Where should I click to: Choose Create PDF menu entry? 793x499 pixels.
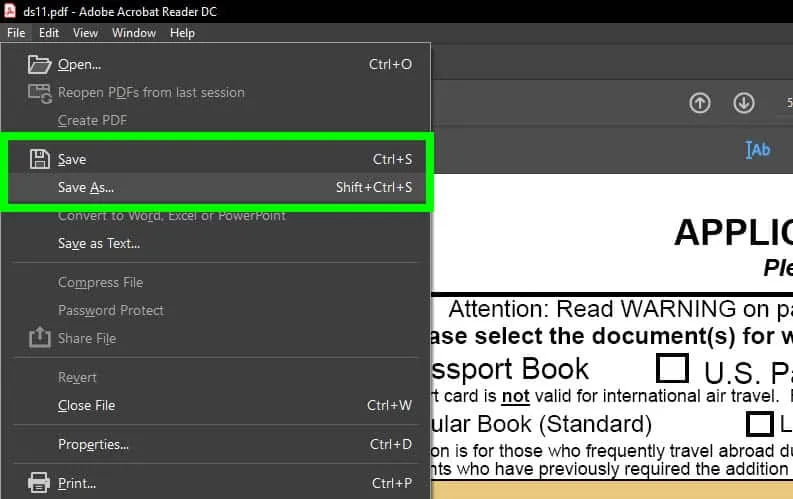click(x=216, y=120)
